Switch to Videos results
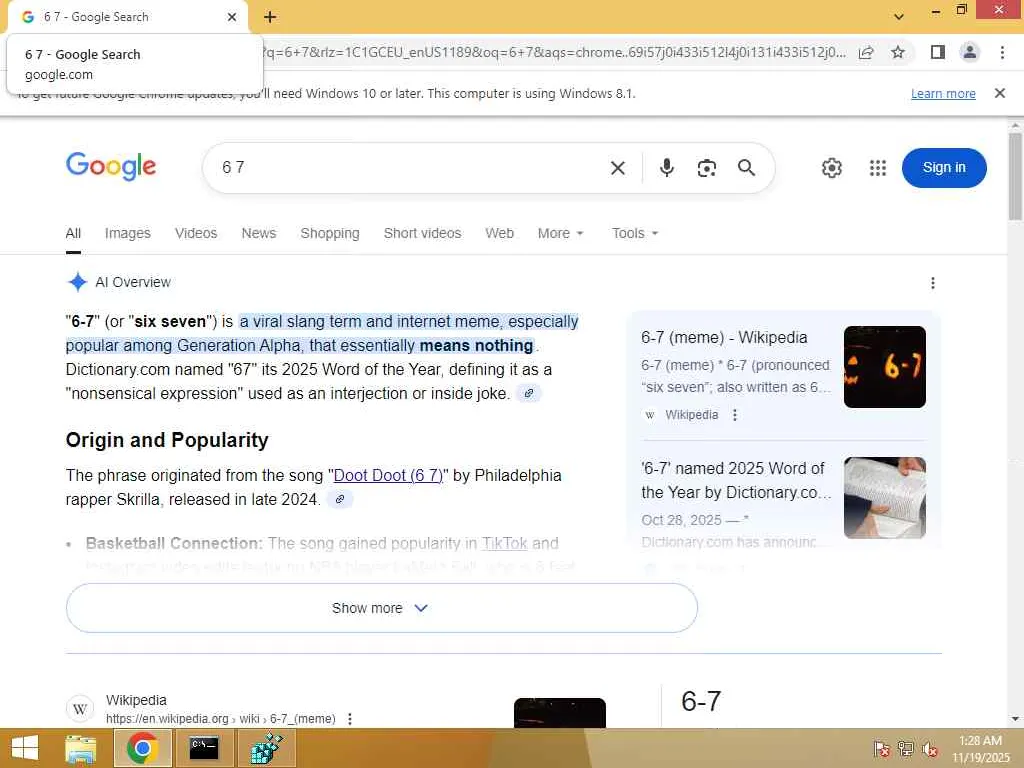Viewport: 1024px width, 768px height. [x=196, y=233]
